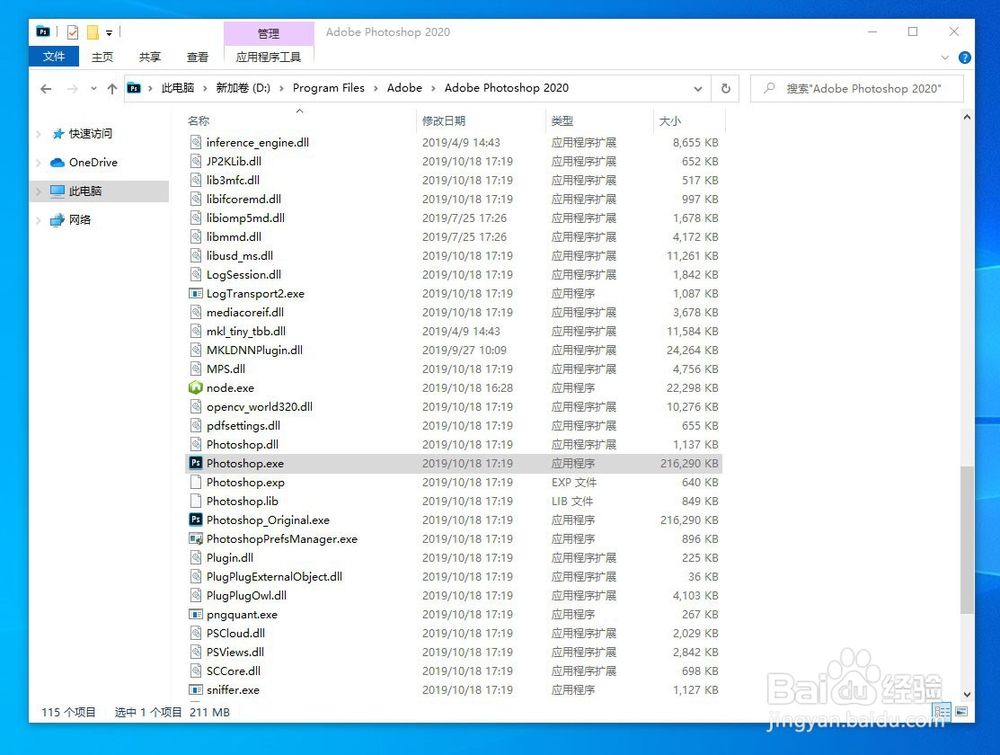Click the Ps icon in the title bar
Screen dimensions: 1000x755
pos(43,31)
